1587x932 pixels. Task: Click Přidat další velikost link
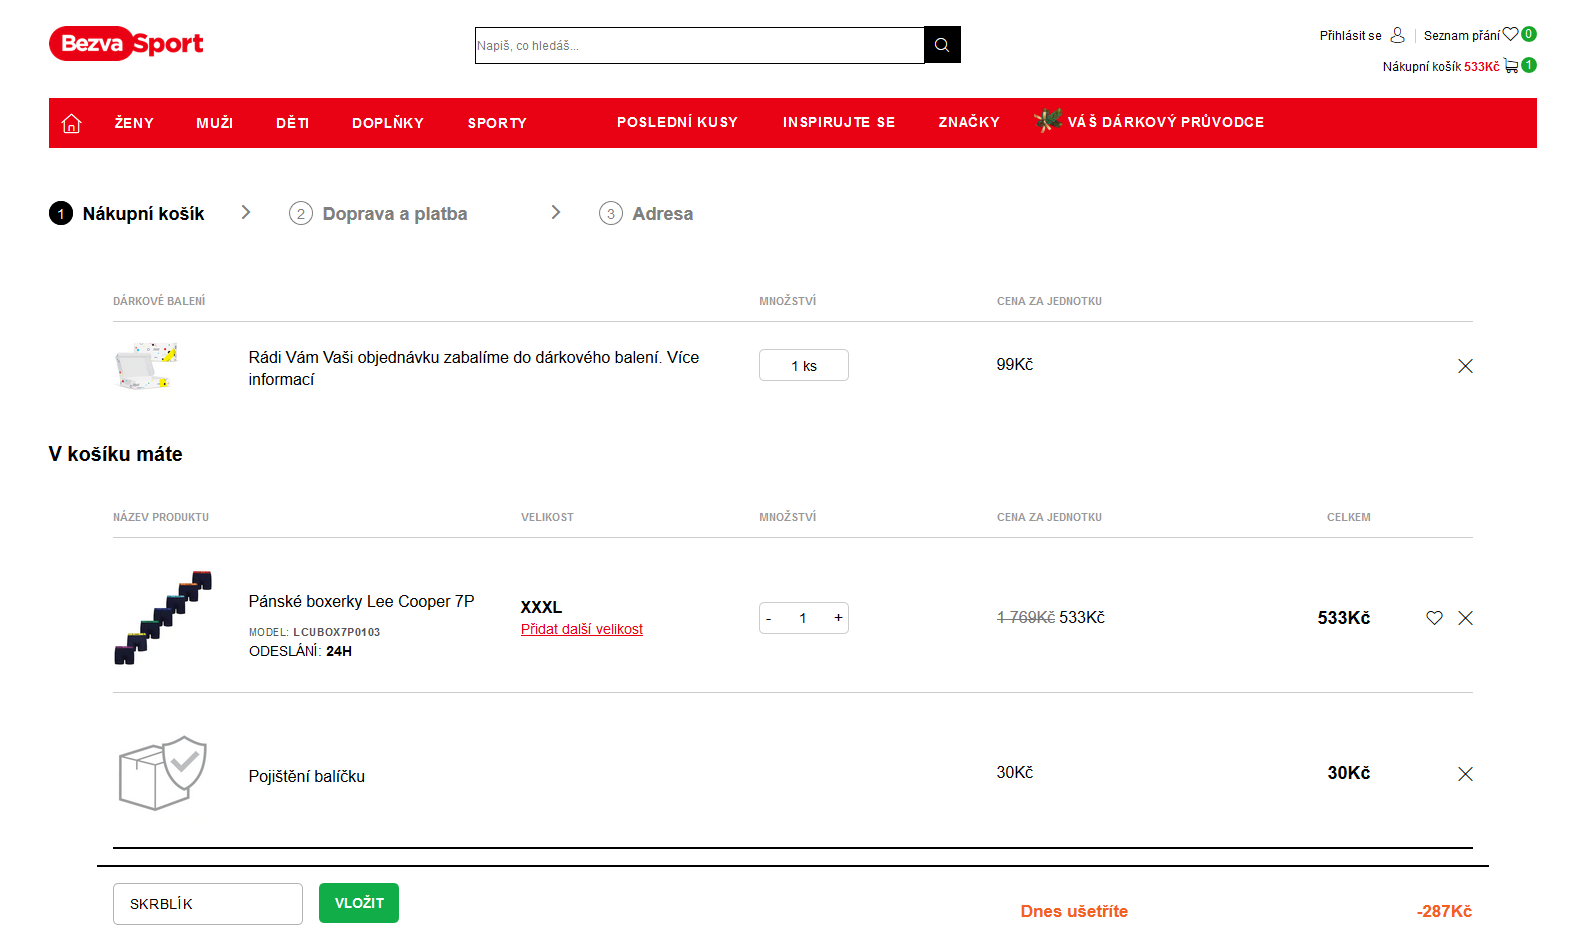pyautogui.click(x=582, y=629)
